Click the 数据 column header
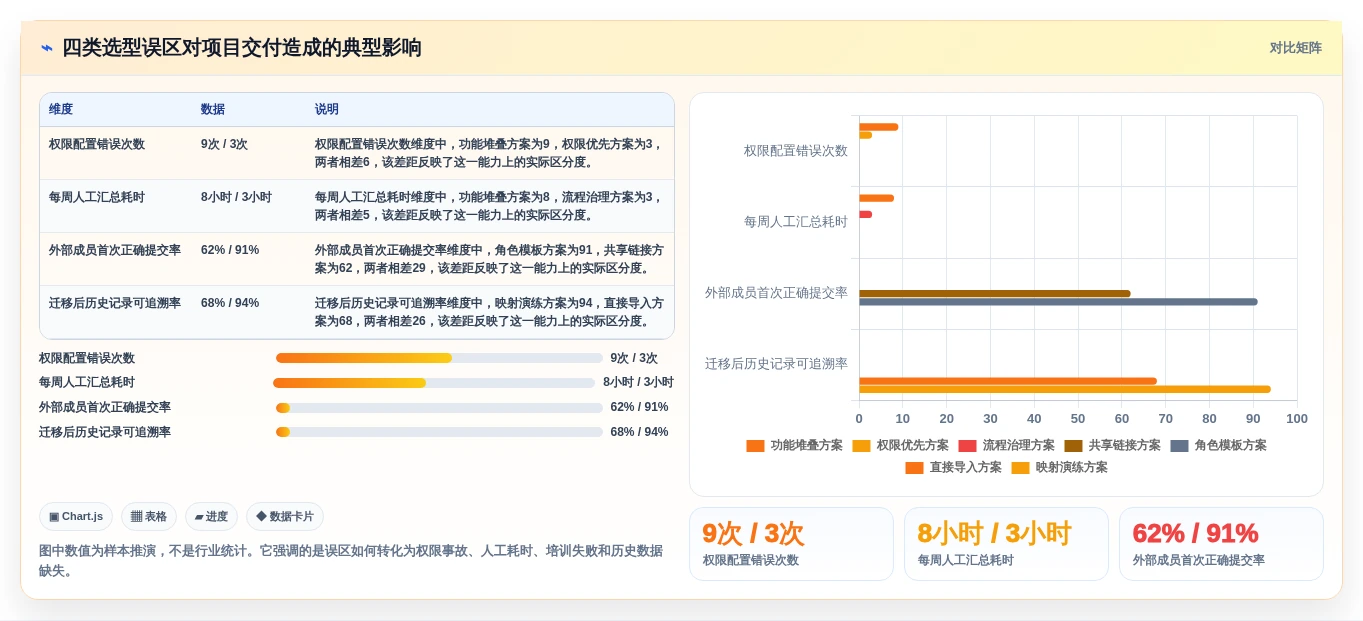Image resolution: width=1363 pixels, height=621 pixels. coord(213,110)
